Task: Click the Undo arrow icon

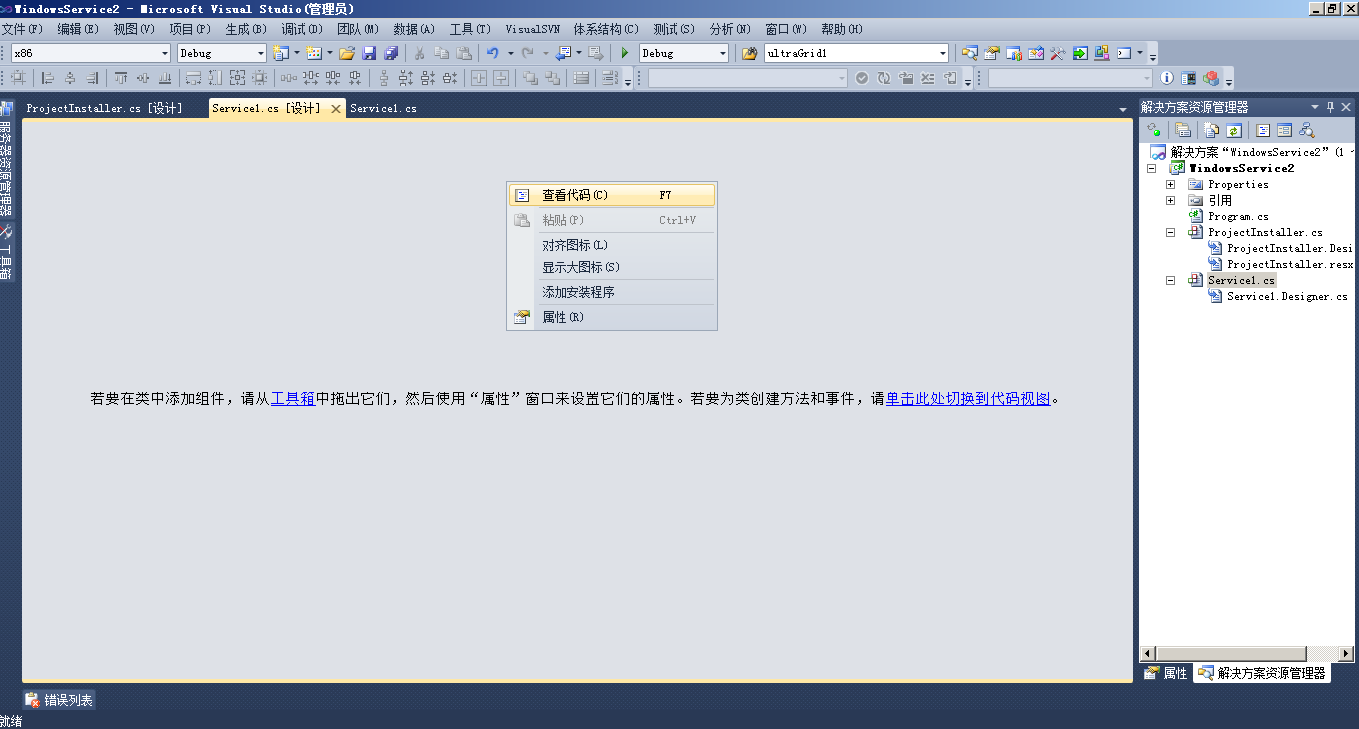Action: coord(492,53)
